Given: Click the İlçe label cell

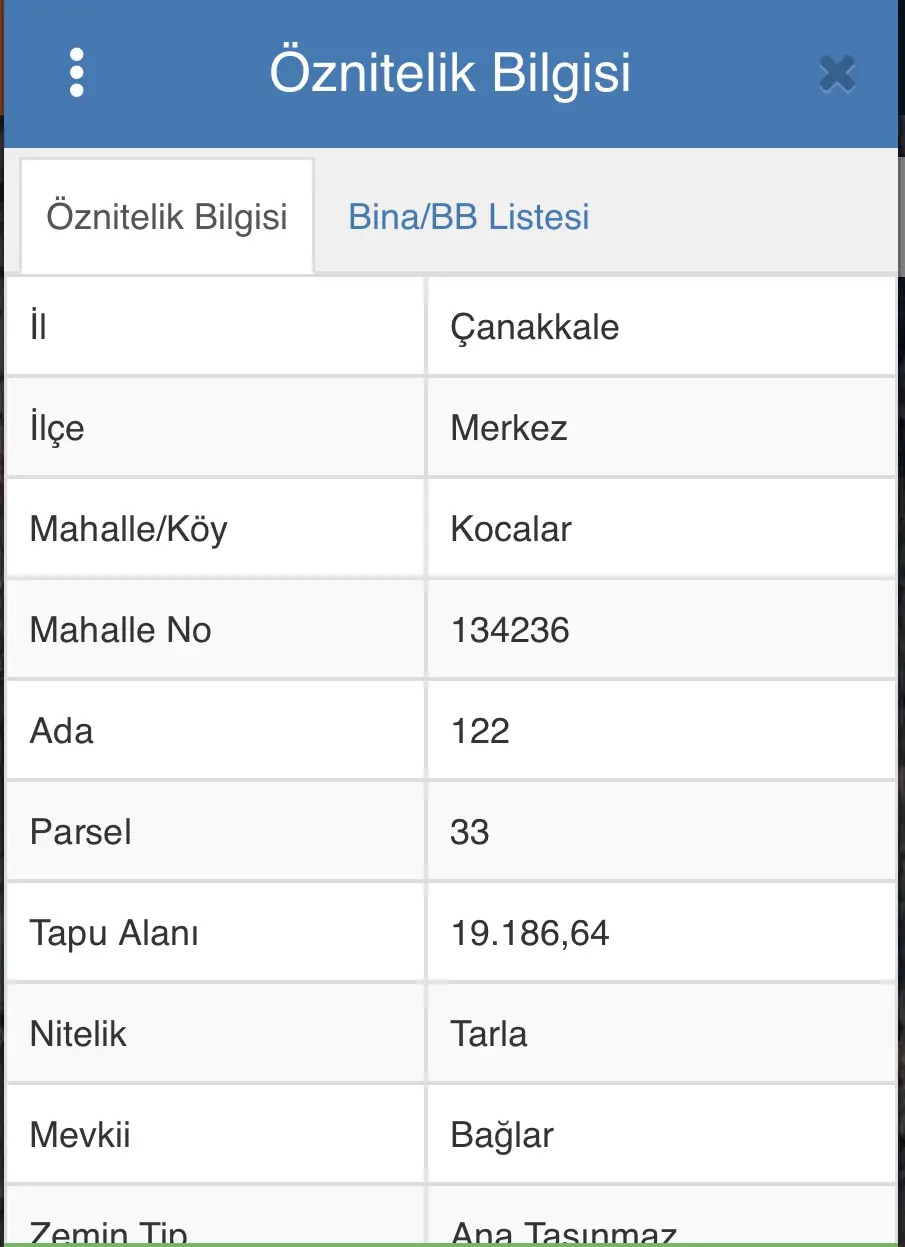Looking at the screenshot, I should pyautogui.click(x=215, y=428).
